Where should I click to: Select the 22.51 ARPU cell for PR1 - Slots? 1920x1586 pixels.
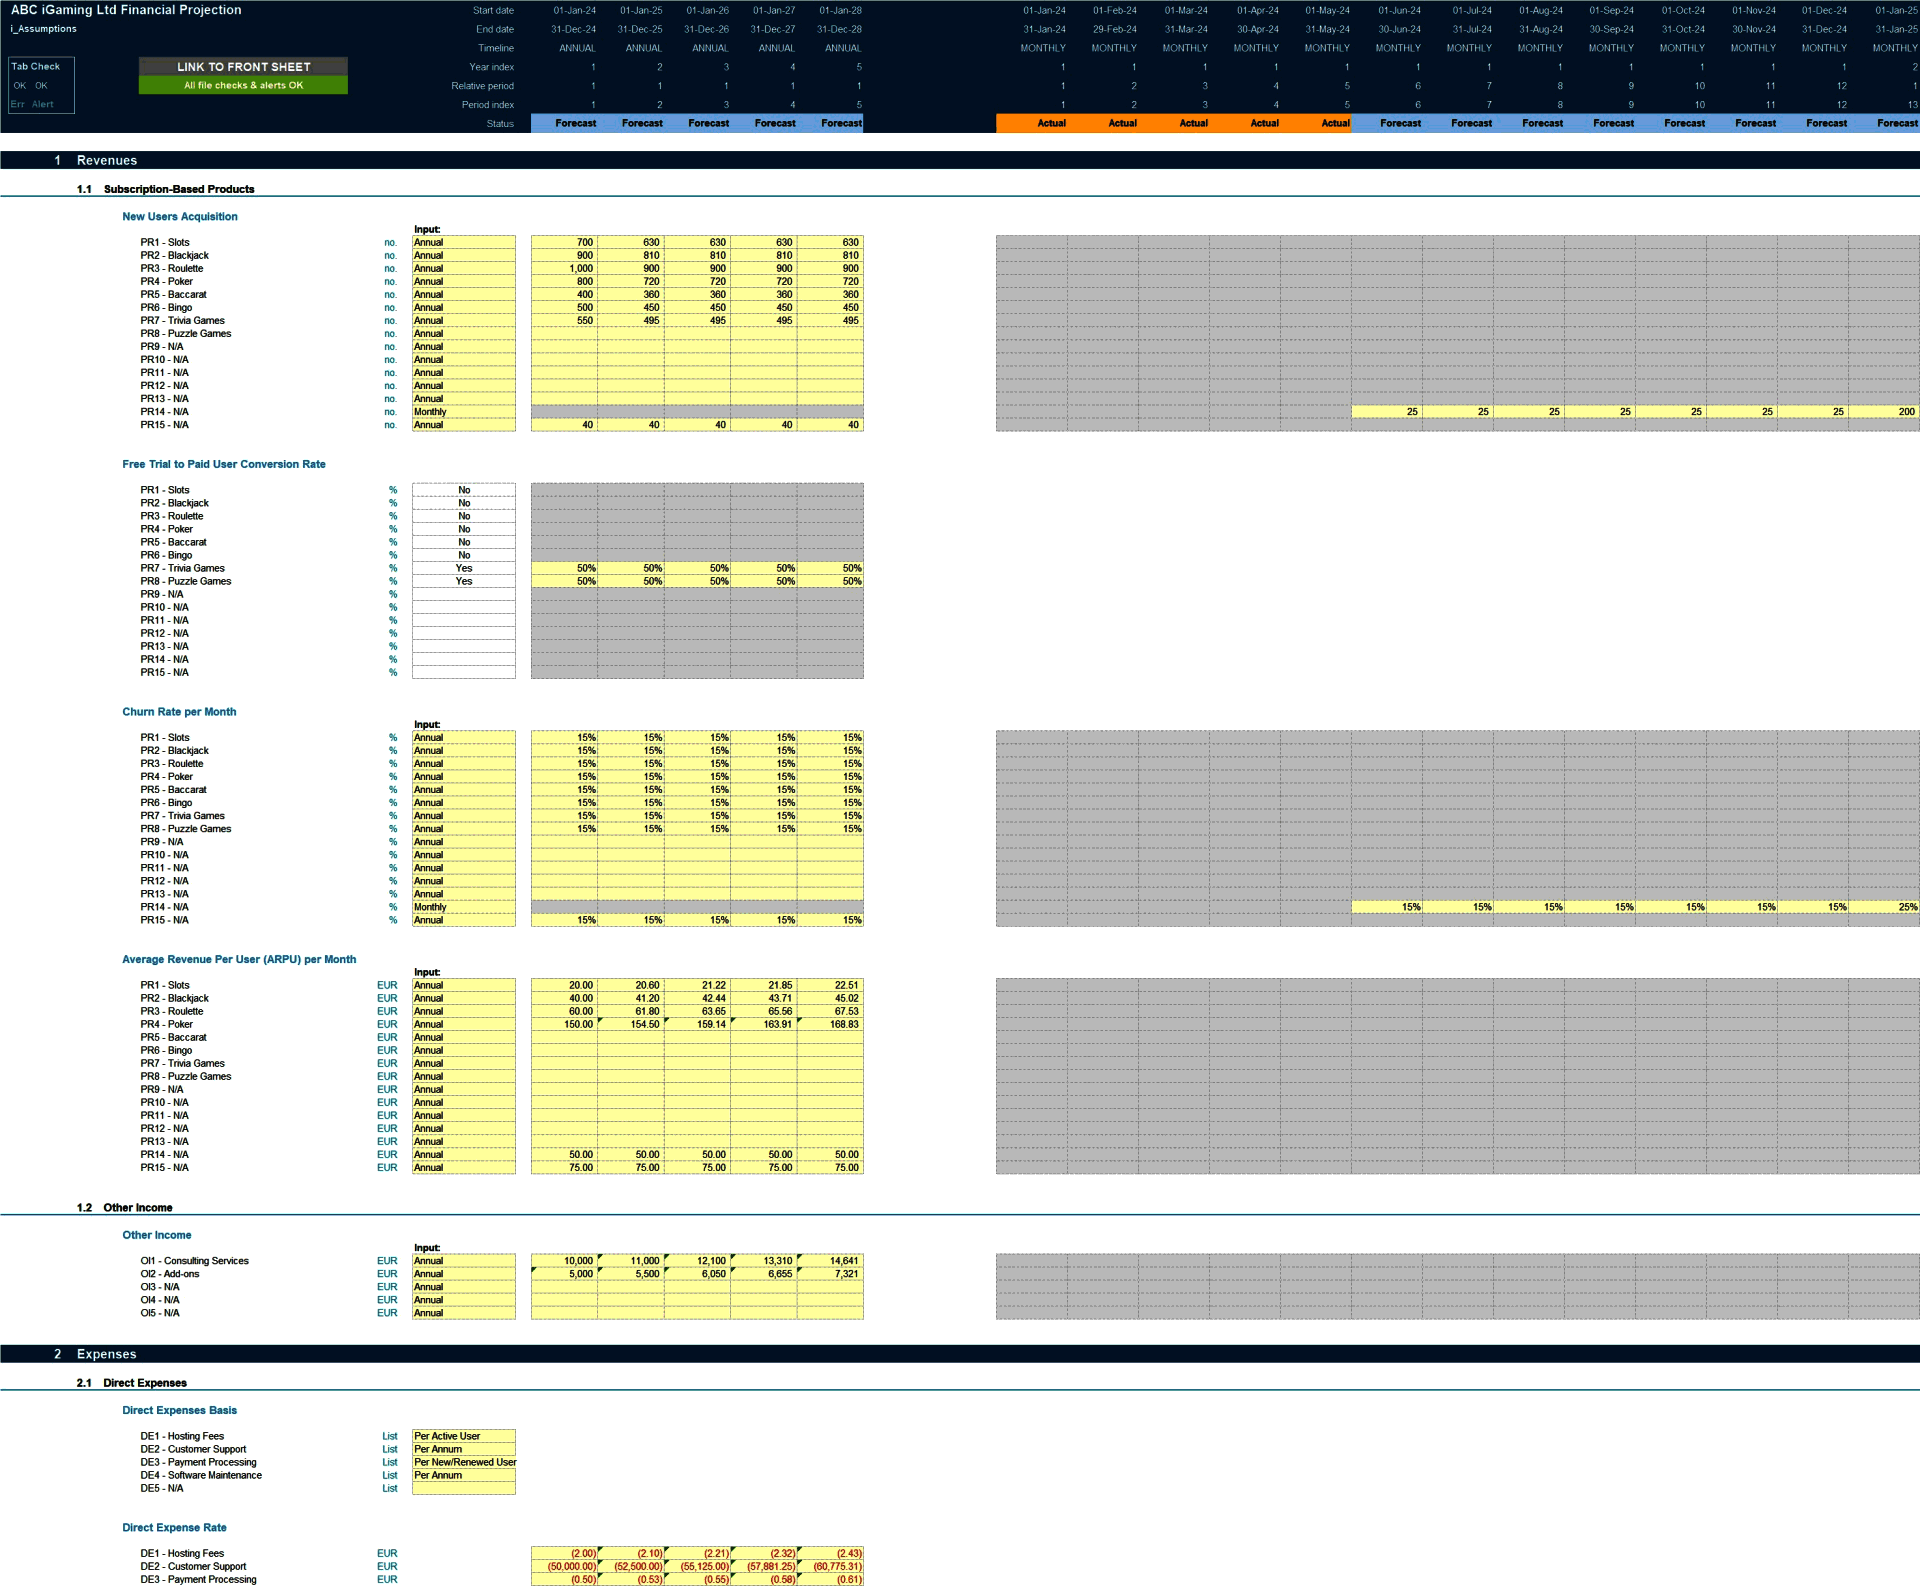tap(830, 985)
